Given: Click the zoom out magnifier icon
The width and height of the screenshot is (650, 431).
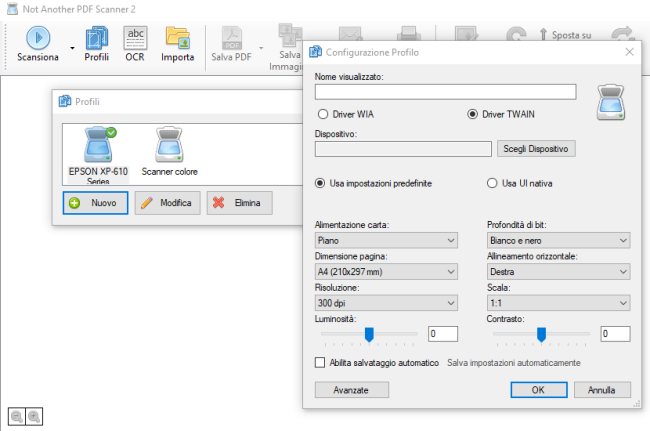Looking at the screenshot, I should pos(17,415).
